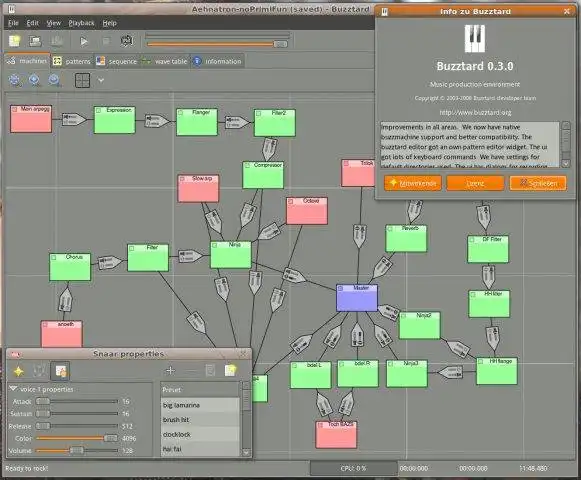The height and width of the screenshot is (480, 581).
Task: Click the edit preset document icon
Action: (x=210, y=370)
